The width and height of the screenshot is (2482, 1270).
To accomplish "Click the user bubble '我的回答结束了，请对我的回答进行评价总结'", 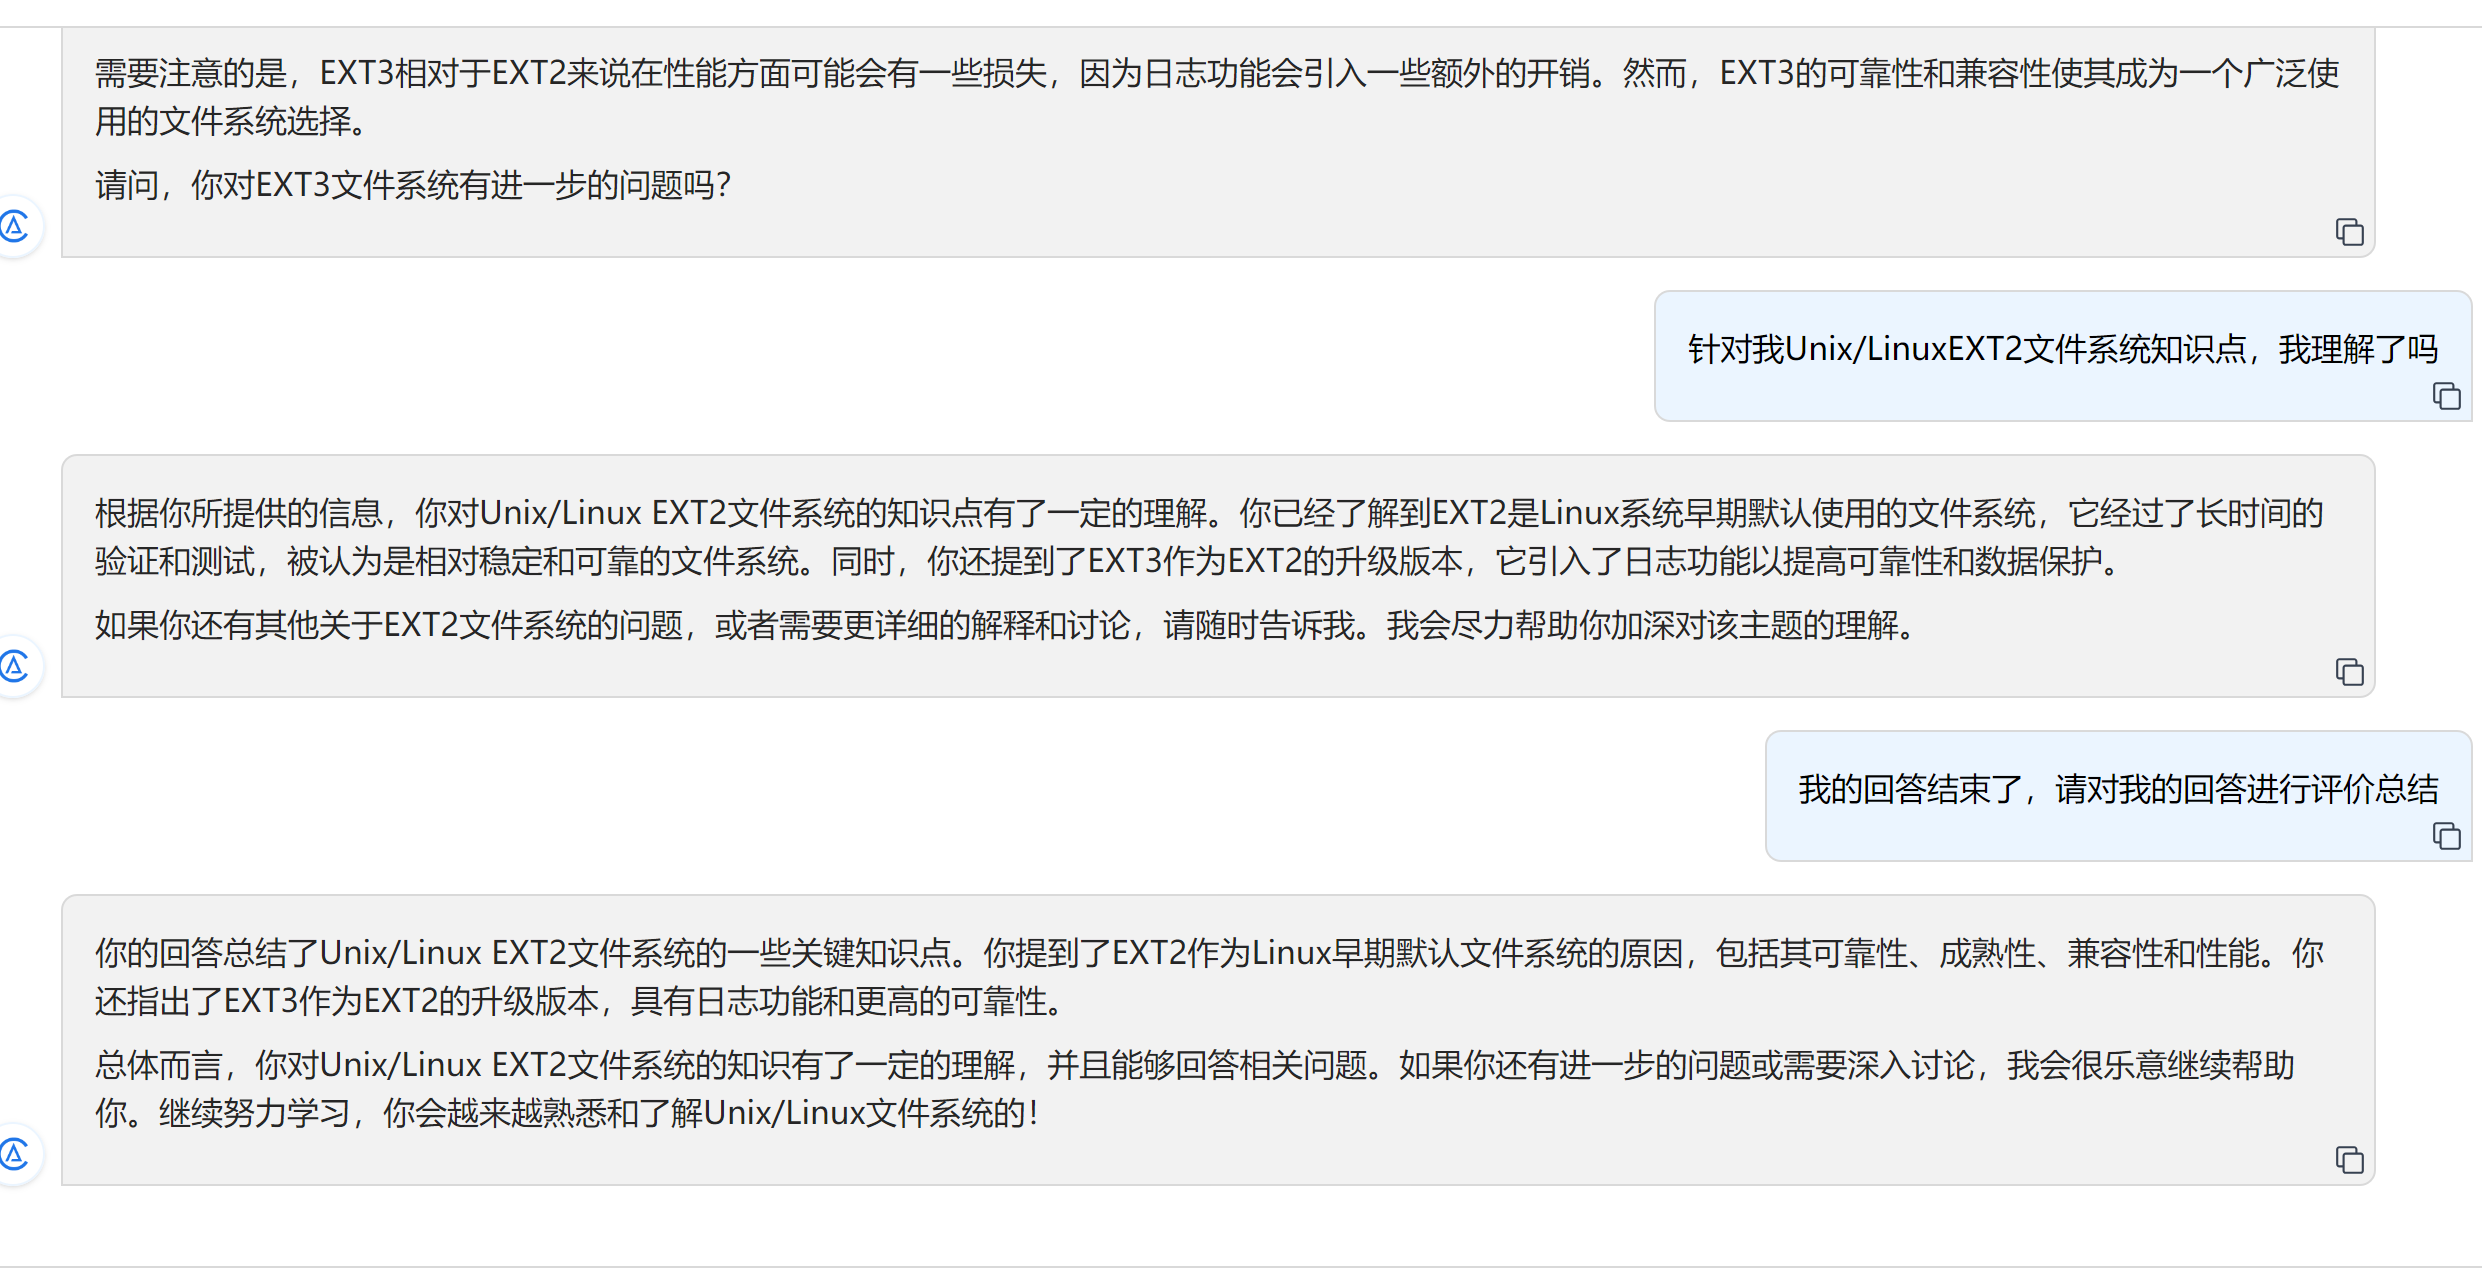I will pyautogui.click(x=2118, y=790).
